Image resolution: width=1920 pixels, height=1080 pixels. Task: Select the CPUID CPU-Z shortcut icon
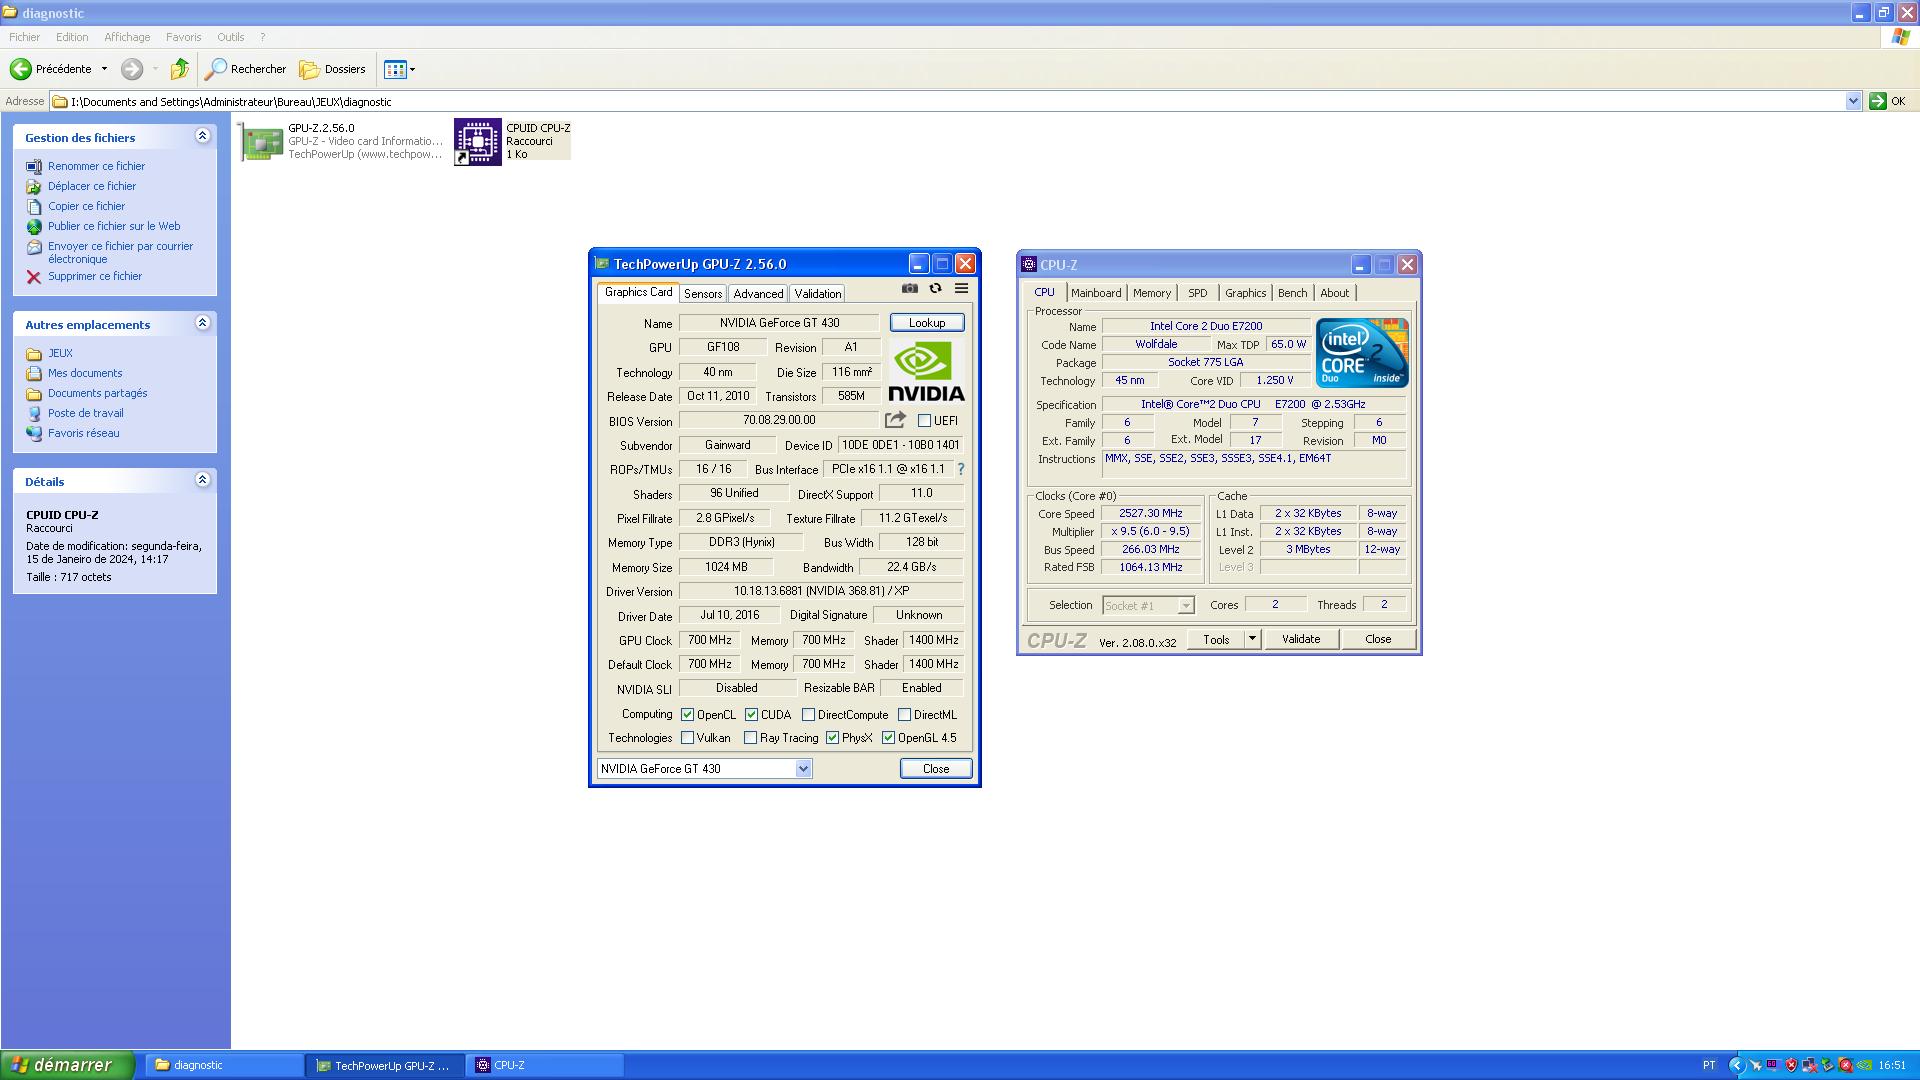[478, 141]
